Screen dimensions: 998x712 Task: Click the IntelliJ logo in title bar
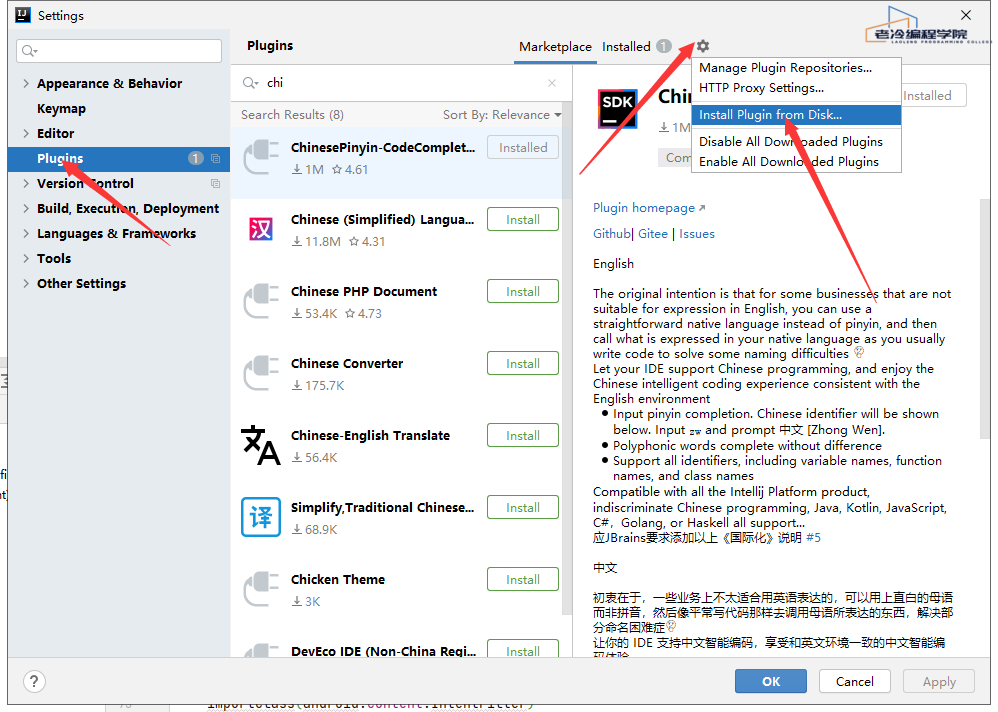23,15
